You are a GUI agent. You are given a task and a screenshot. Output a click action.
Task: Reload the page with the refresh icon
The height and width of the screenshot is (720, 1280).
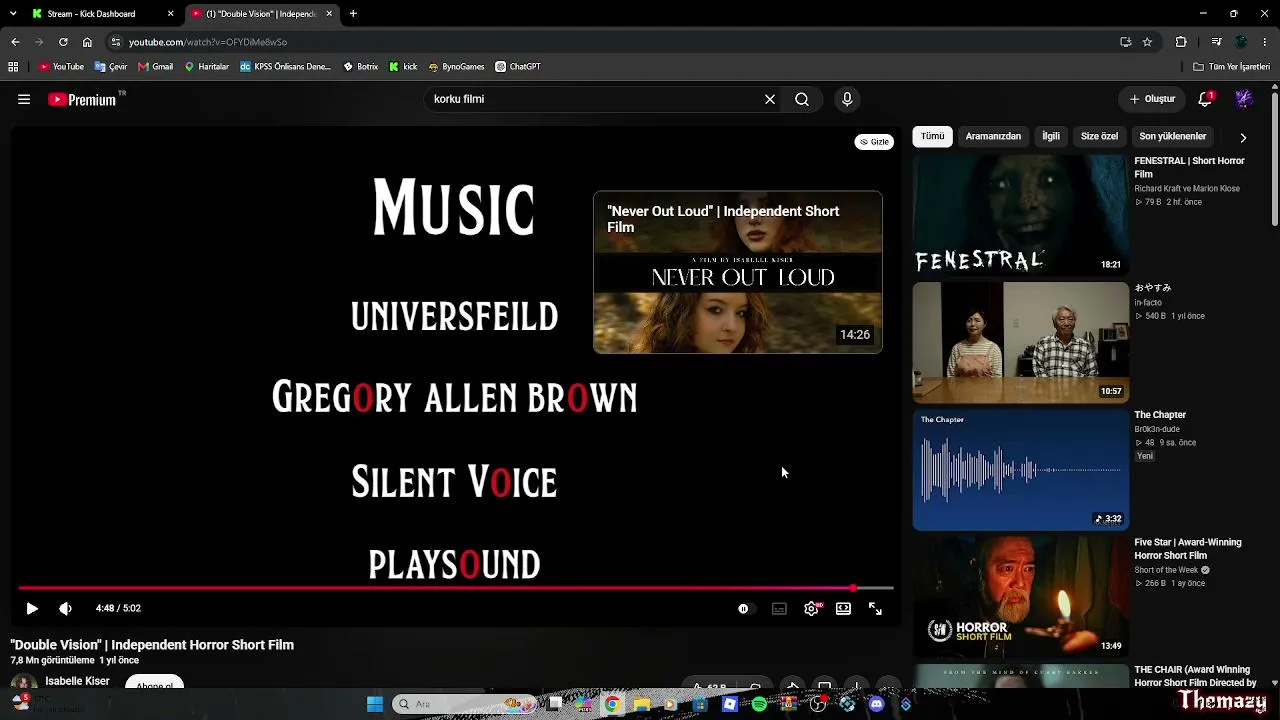[63, 42]
